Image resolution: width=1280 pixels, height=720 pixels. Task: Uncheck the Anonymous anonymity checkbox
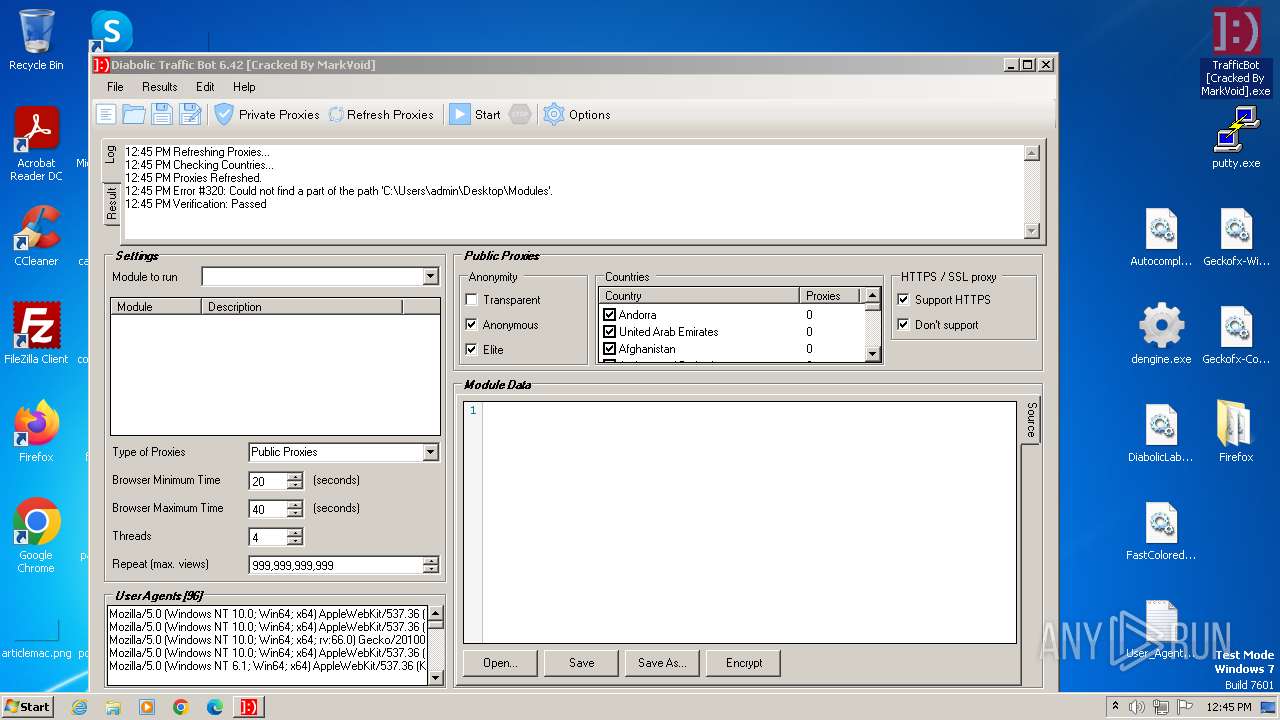pos(471,325)
